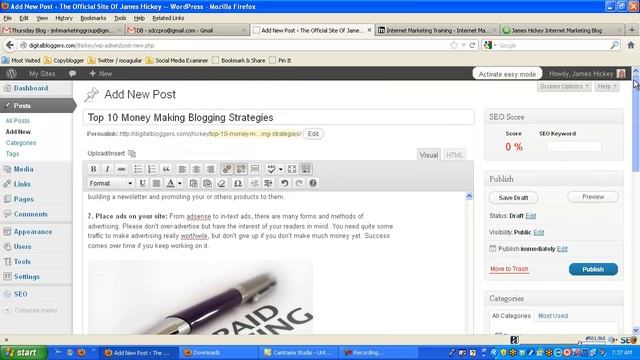640x360 pixels.
Task: Open the All Categories tab
Action: [511, 316]
